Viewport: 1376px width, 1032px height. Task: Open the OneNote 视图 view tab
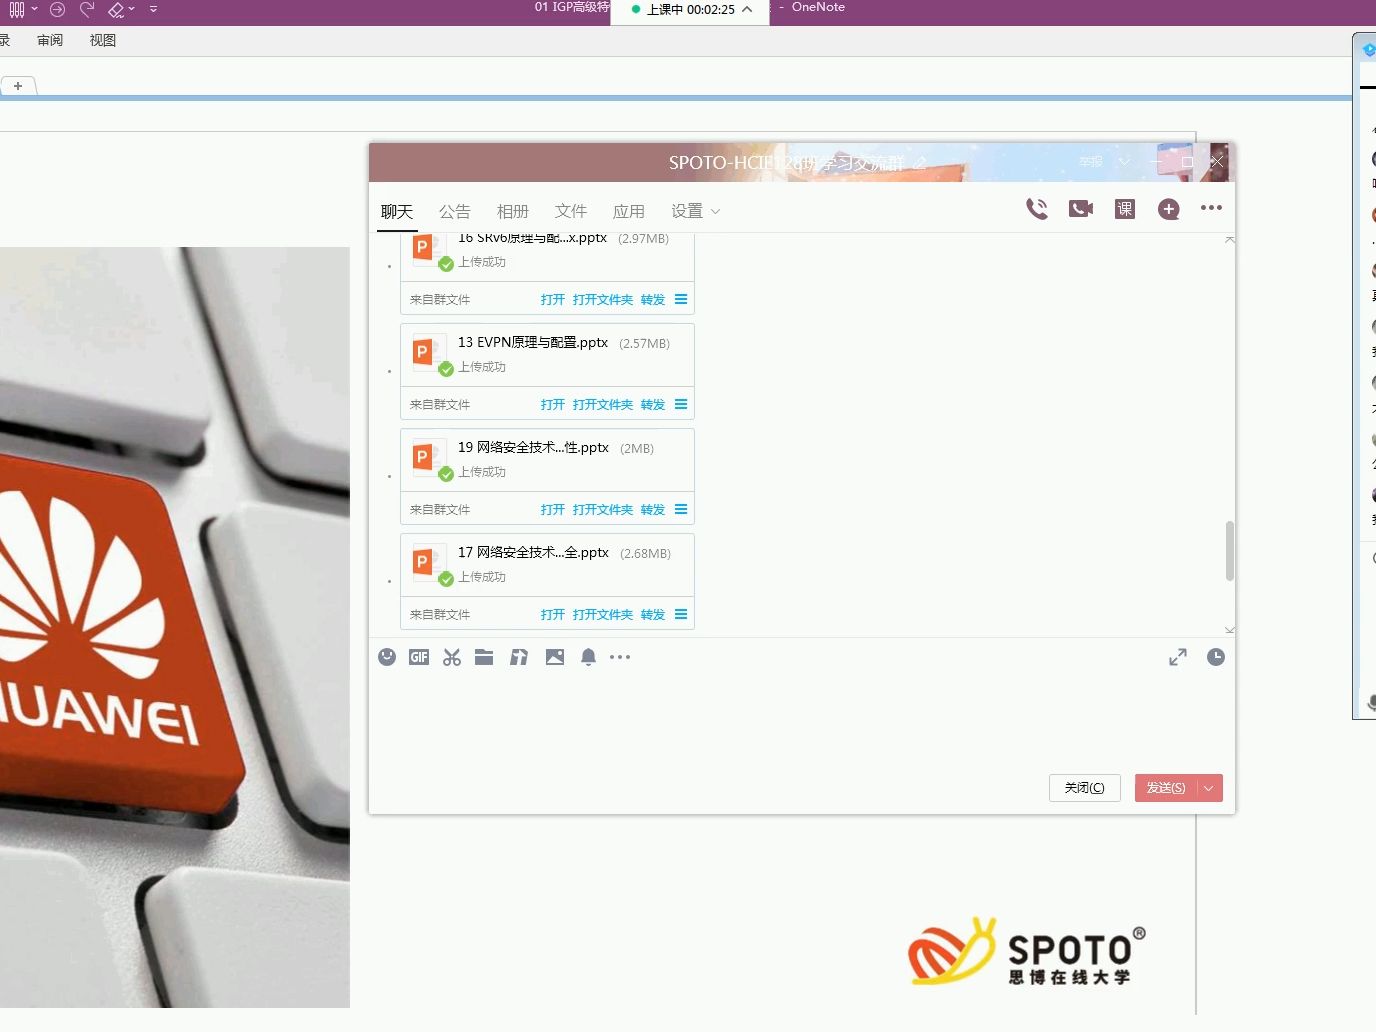click(103, 40)
